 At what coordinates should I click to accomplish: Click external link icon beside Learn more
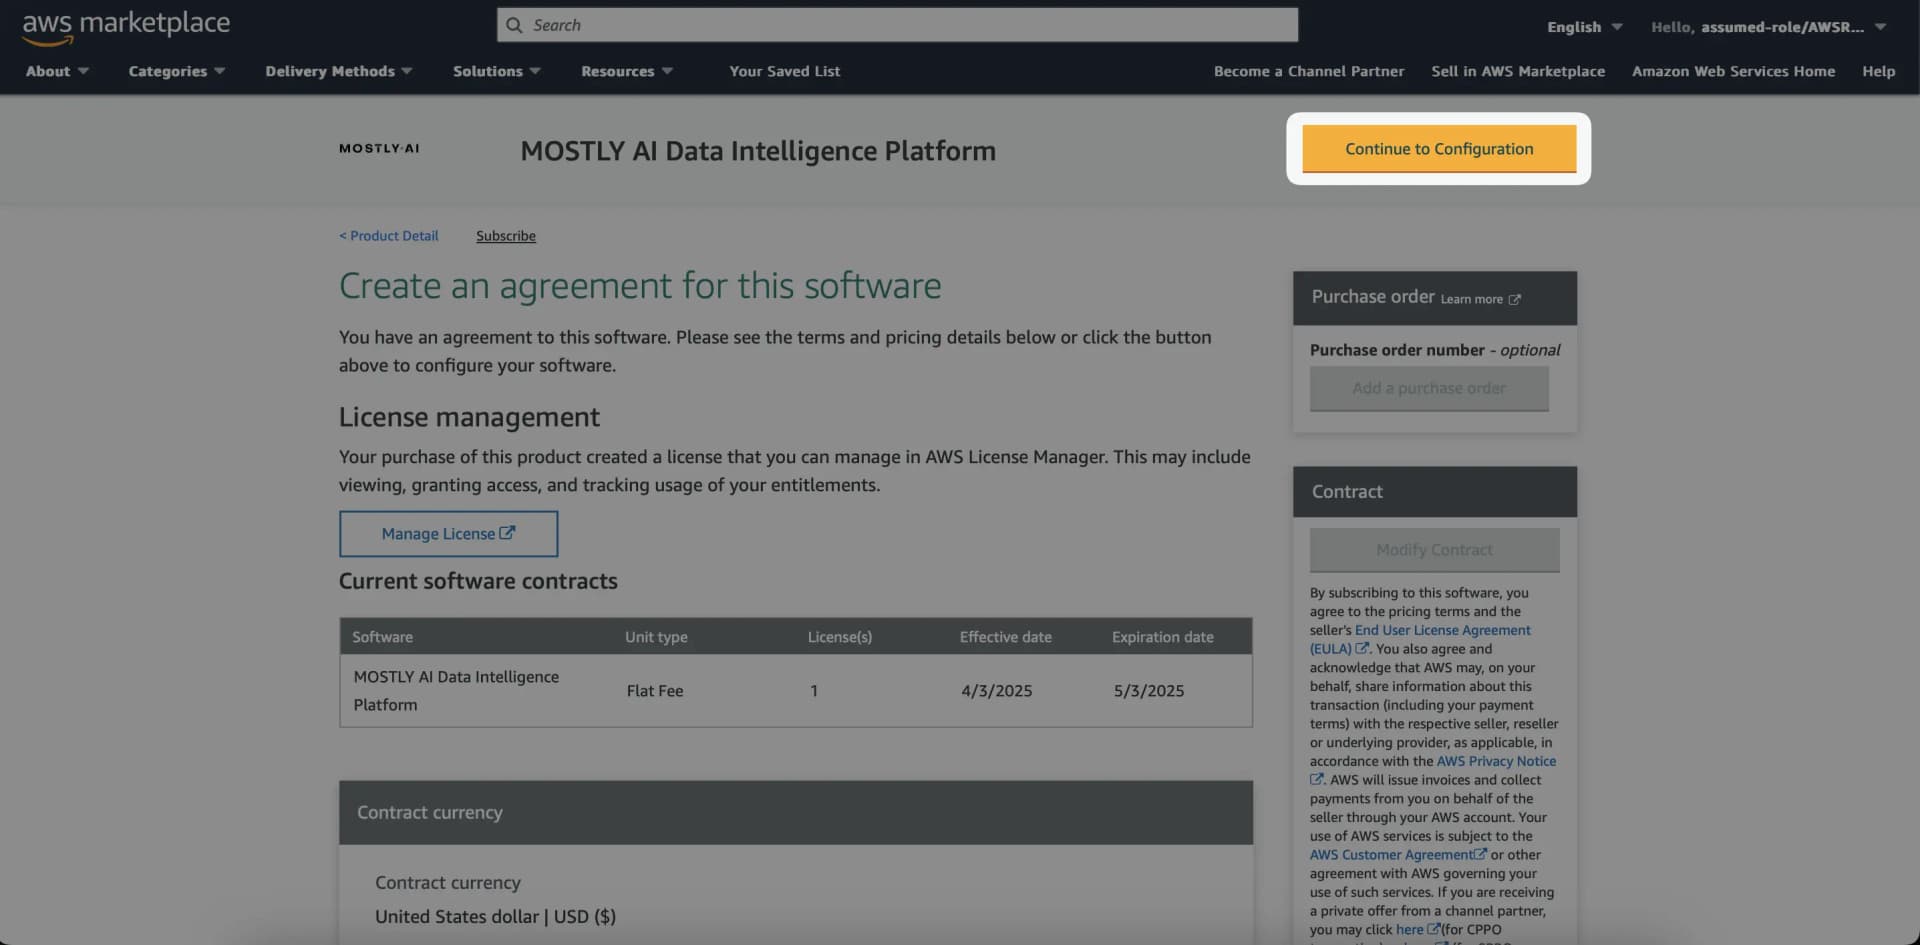(1514, 299)
